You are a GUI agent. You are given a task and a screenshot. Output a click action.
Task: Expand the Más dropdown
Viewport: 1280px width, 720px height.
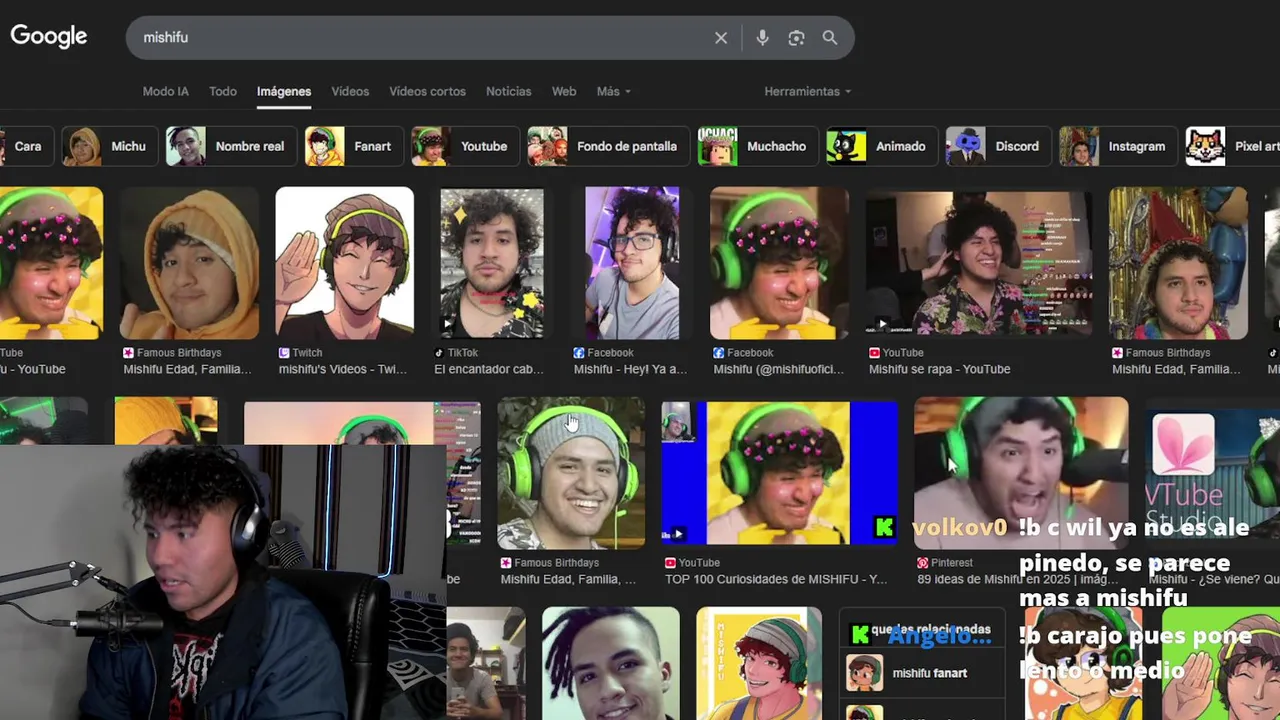pos(613,91)
